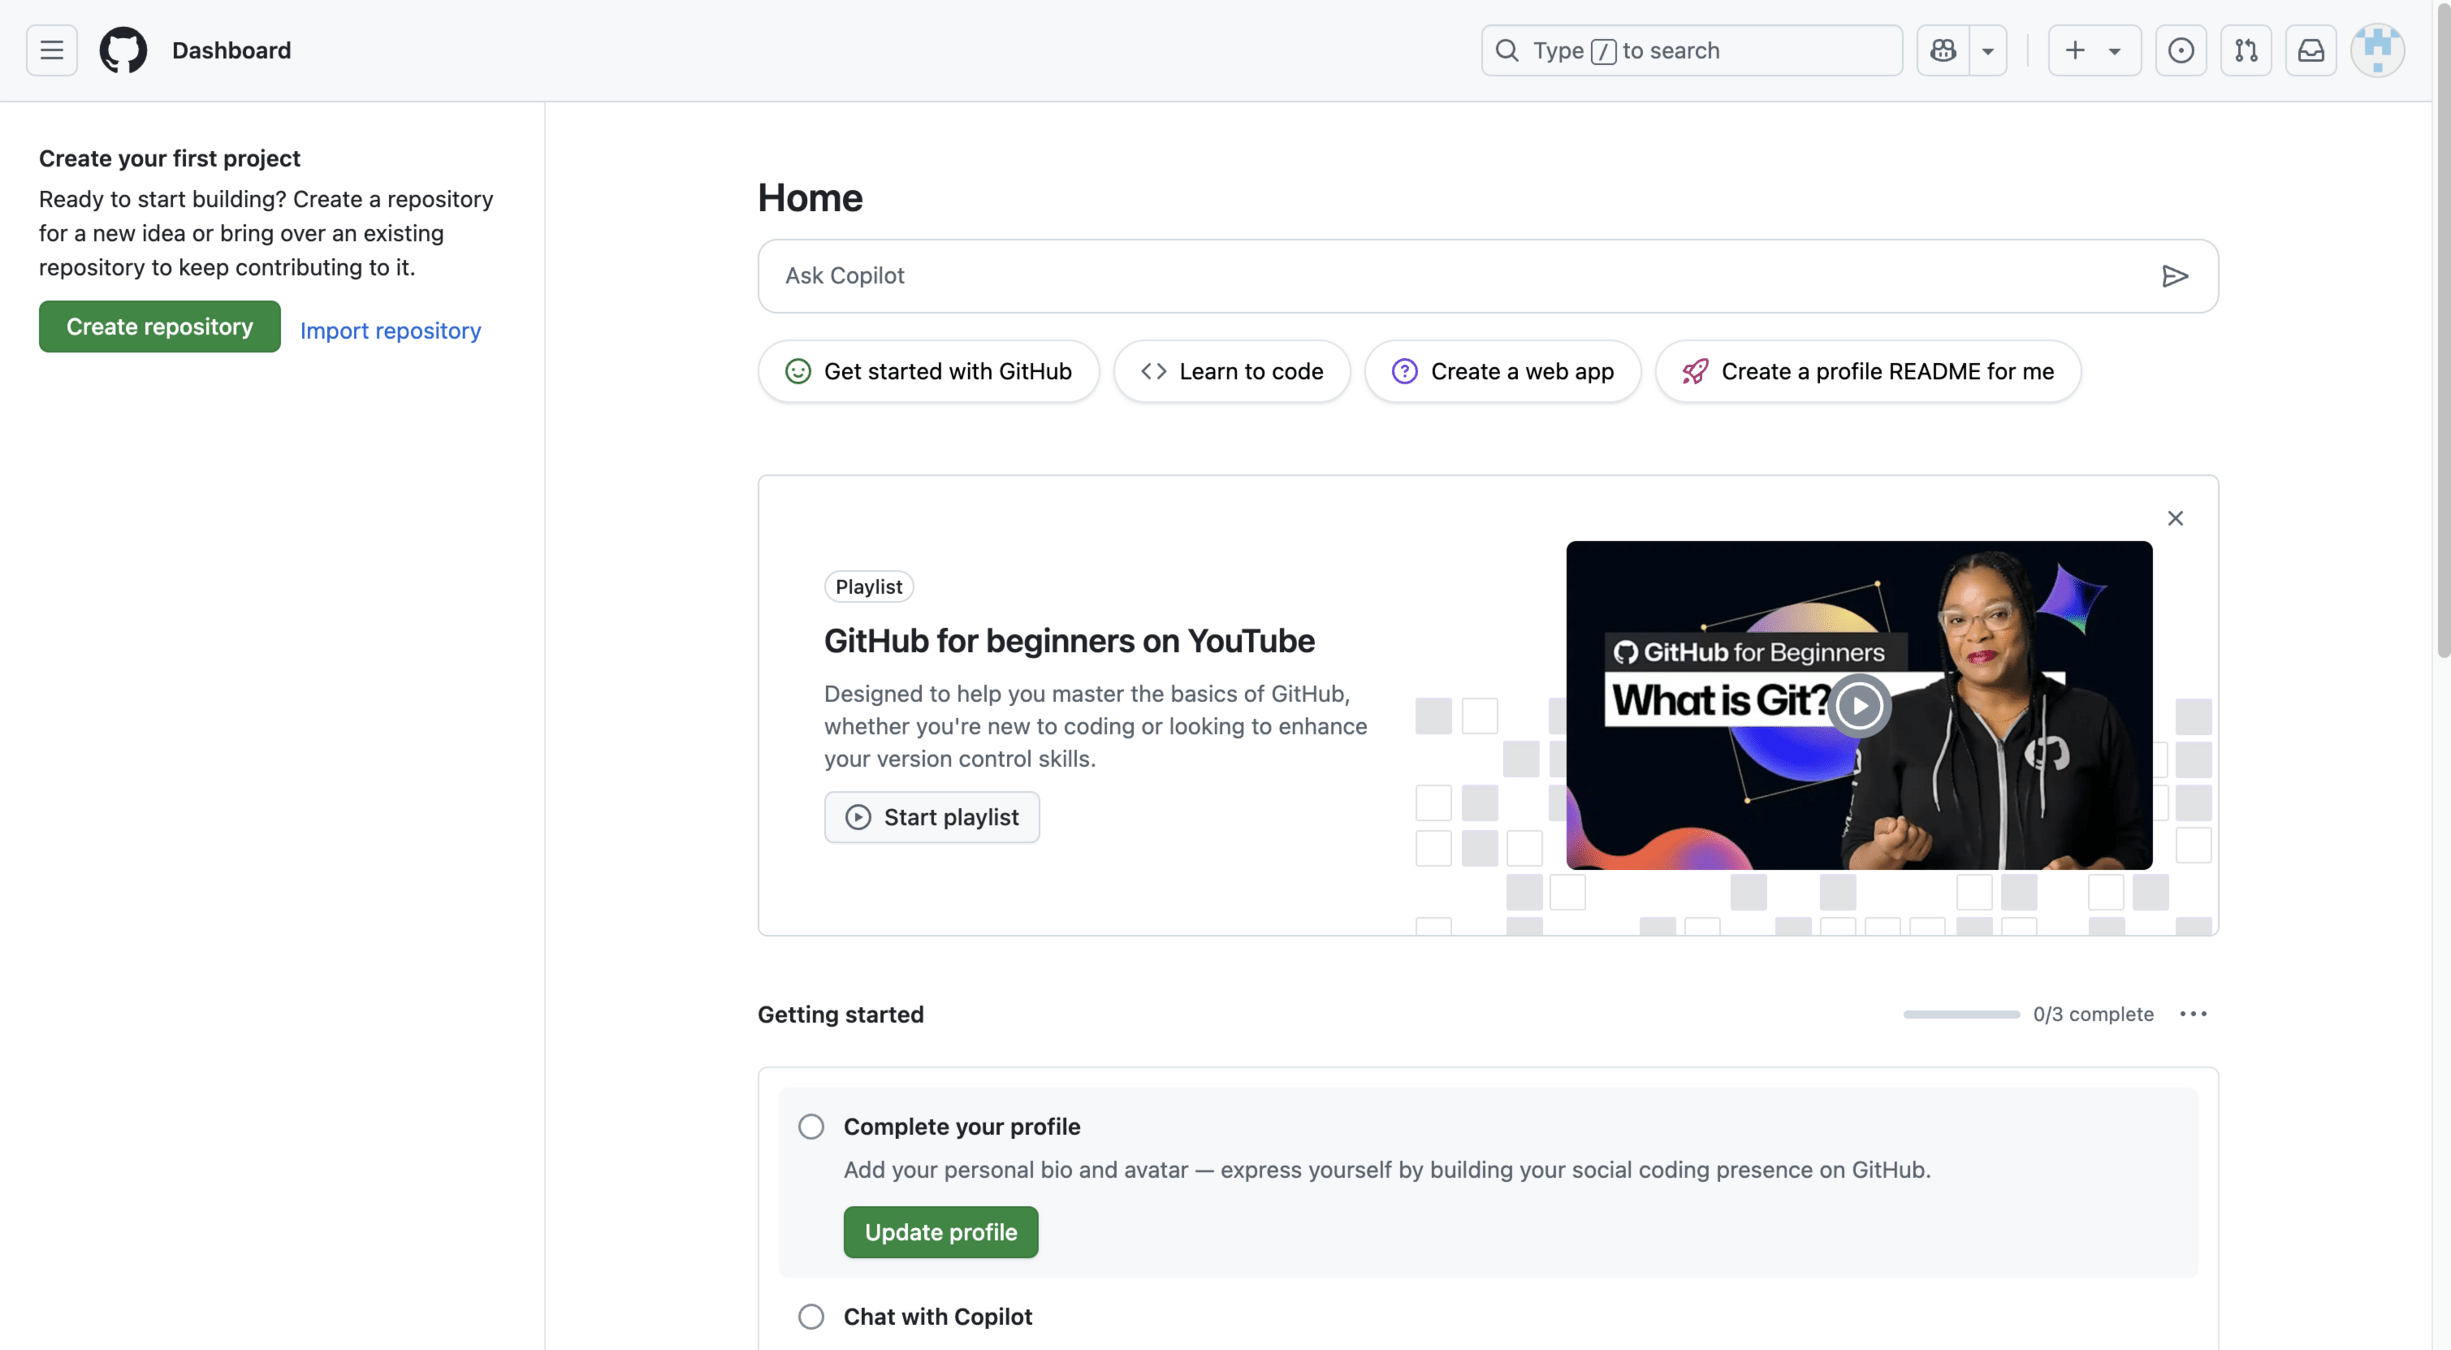
Task: Click the GitHub Octocat logo
Action: click(x=123, y=50)
